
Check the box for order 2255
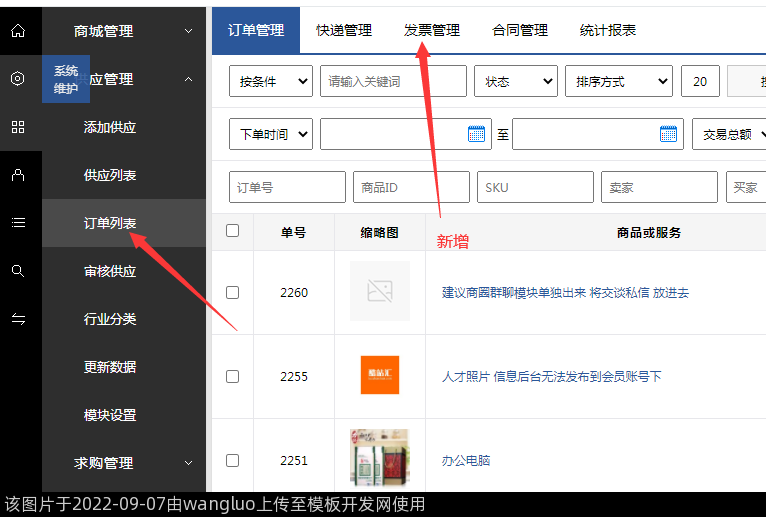tap(233, 377)
